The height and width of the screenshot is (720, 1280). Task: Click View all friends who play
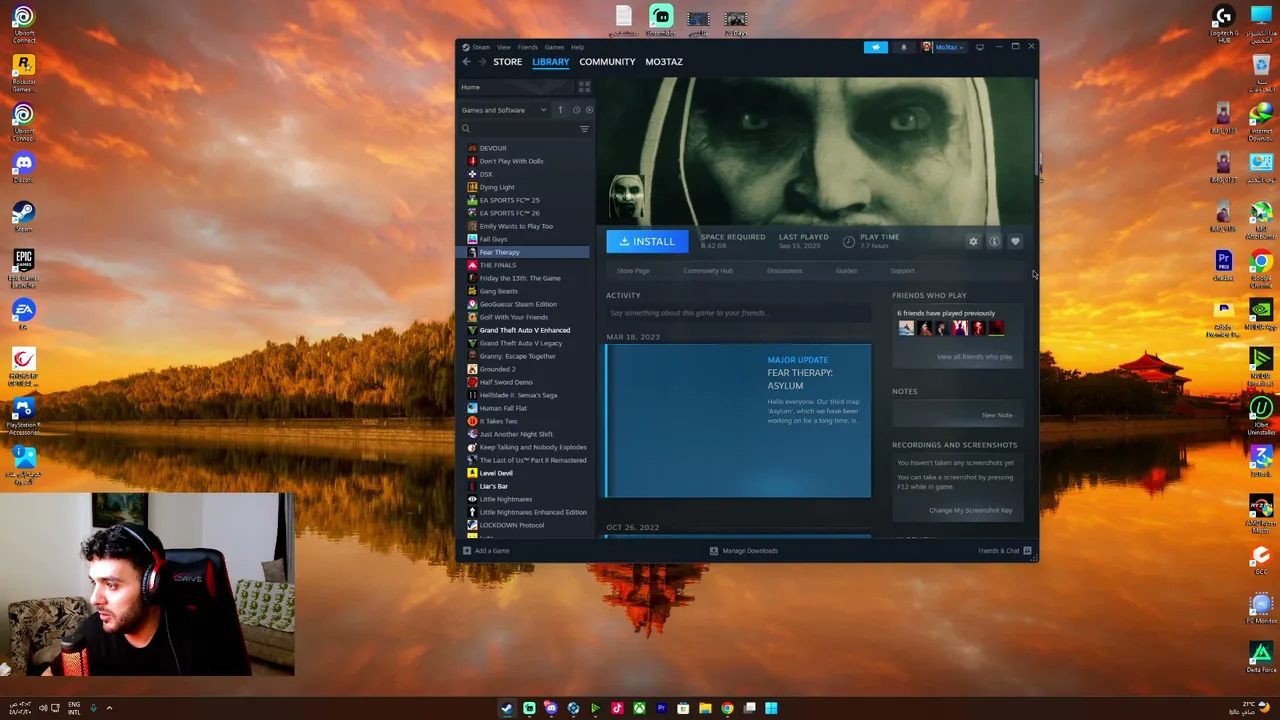[974, 357]
